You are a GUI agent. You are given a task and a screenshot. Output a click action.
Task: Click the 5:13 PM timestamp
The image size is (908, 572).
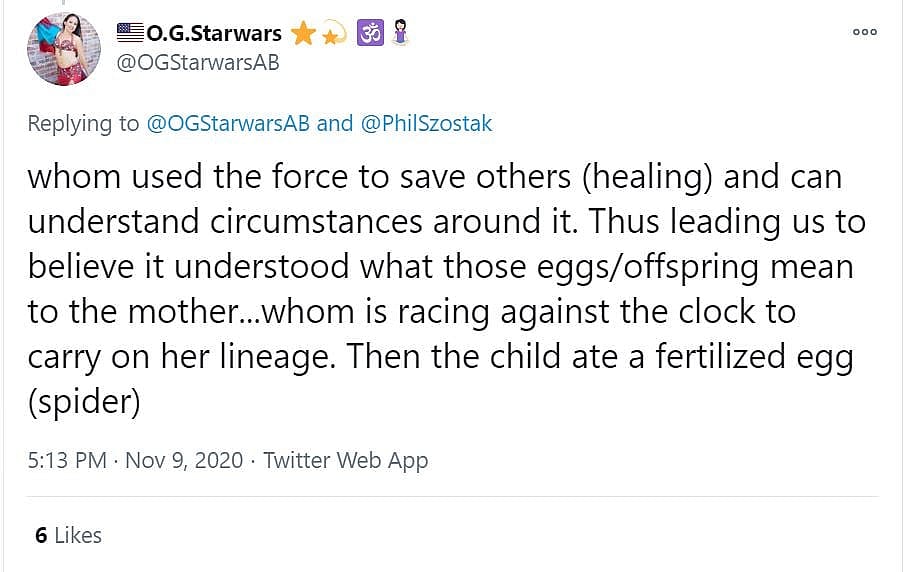(x=67, y=460)
